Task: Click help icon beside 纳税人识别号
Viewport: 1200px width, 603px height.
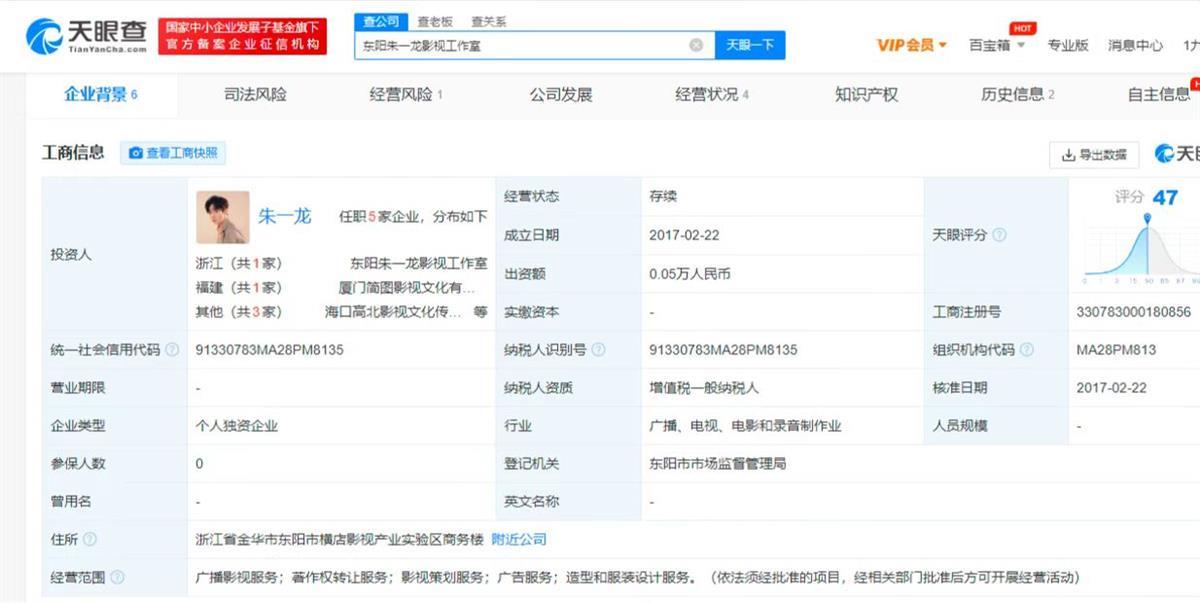Action: coord(598,350)
